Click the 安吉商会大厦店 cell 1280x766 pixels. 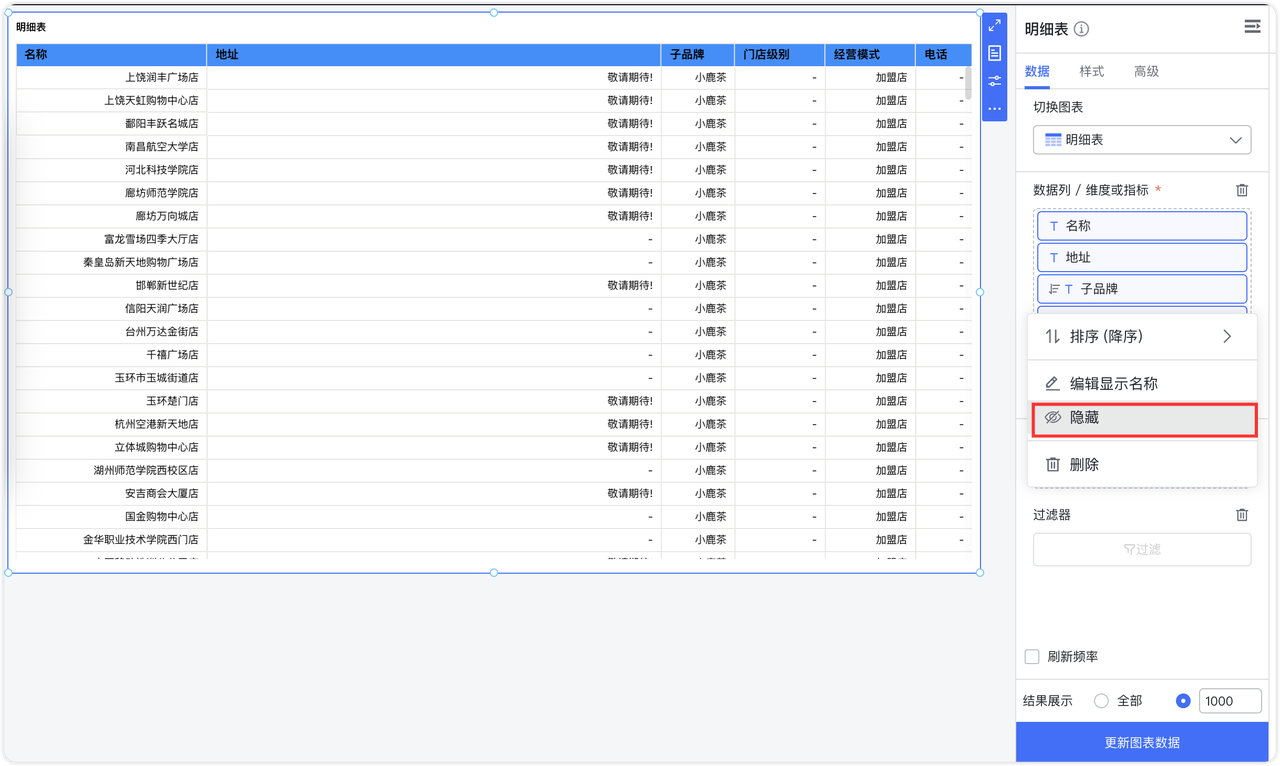(x=111, y=493)
